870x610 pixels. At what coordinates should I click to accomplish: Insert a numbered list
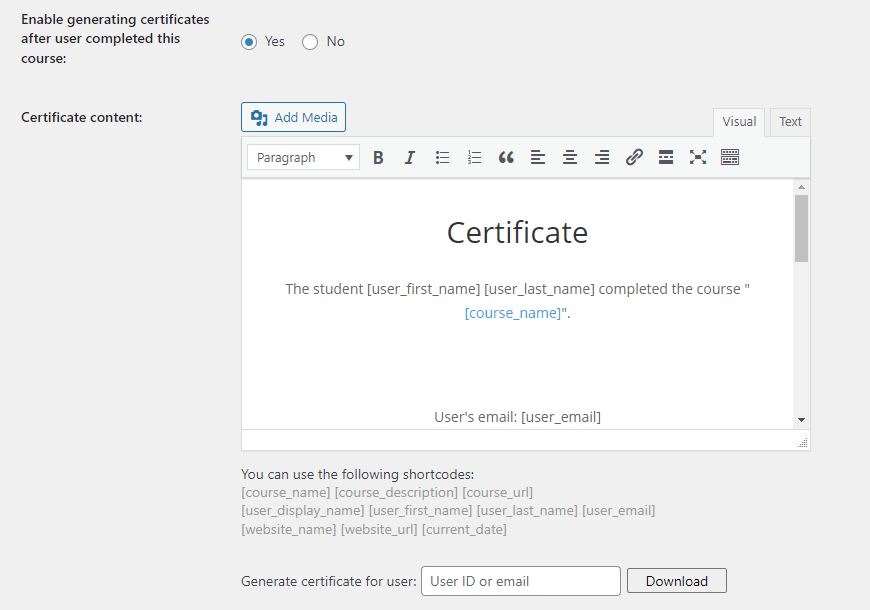point(474,158)
